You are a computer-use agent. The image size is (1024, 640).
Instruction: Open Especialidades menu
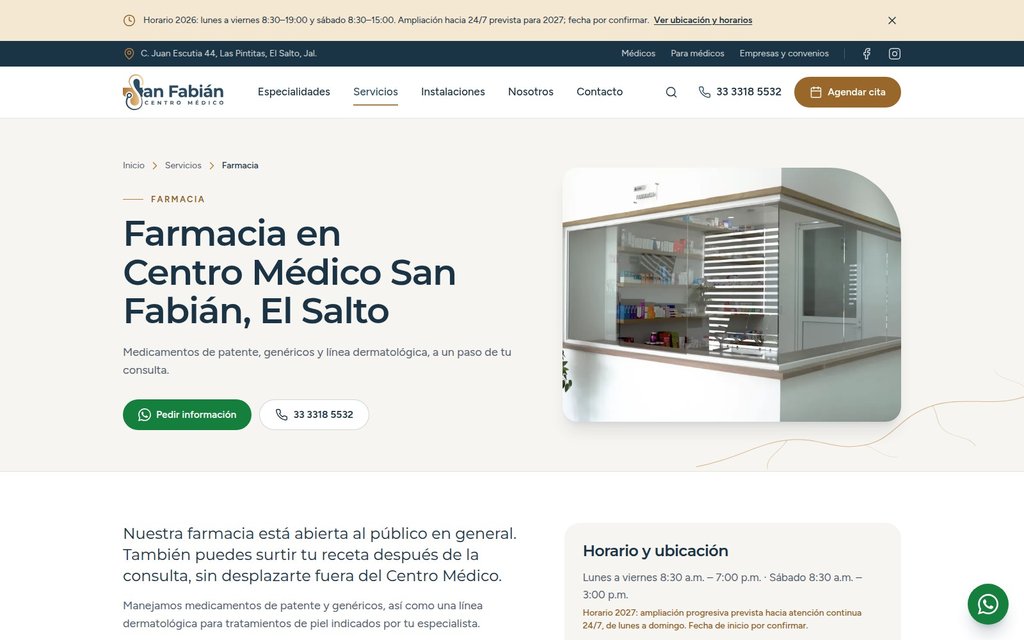(294, 92)
